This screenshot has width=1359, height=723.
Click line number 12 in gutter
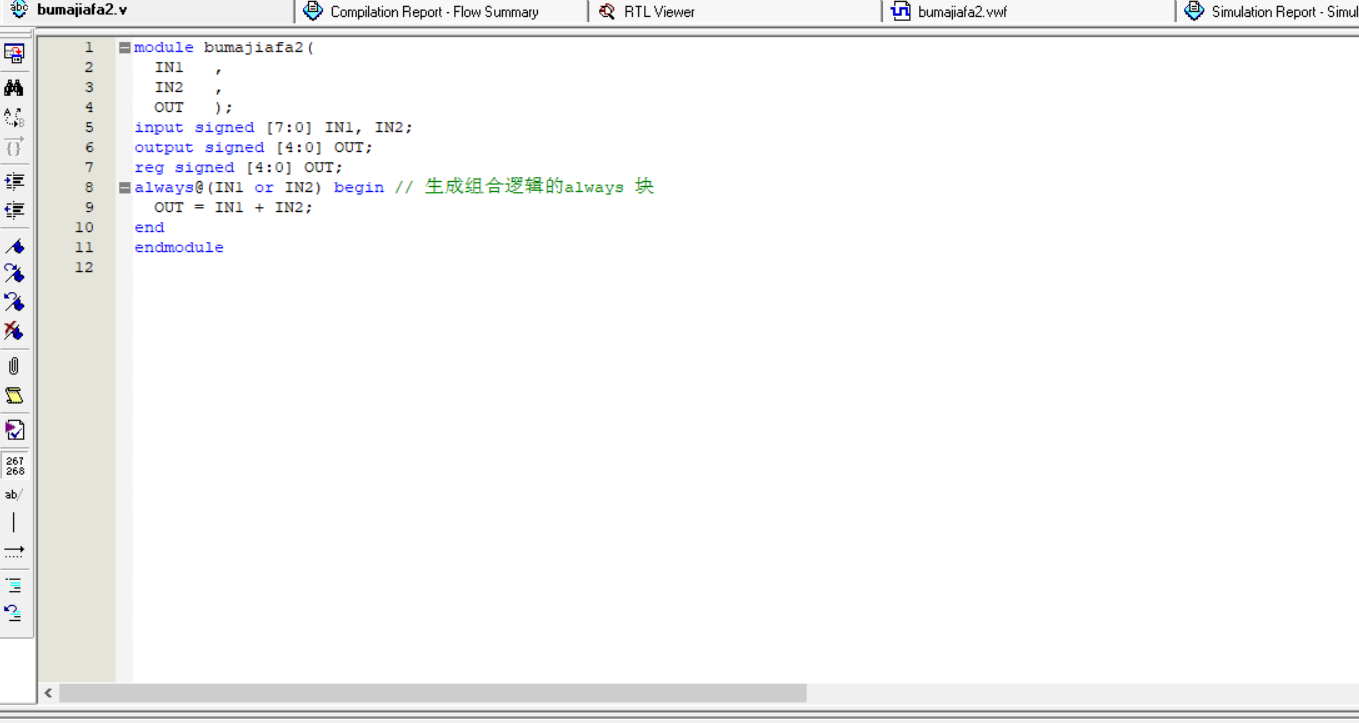tap(84, 267)
